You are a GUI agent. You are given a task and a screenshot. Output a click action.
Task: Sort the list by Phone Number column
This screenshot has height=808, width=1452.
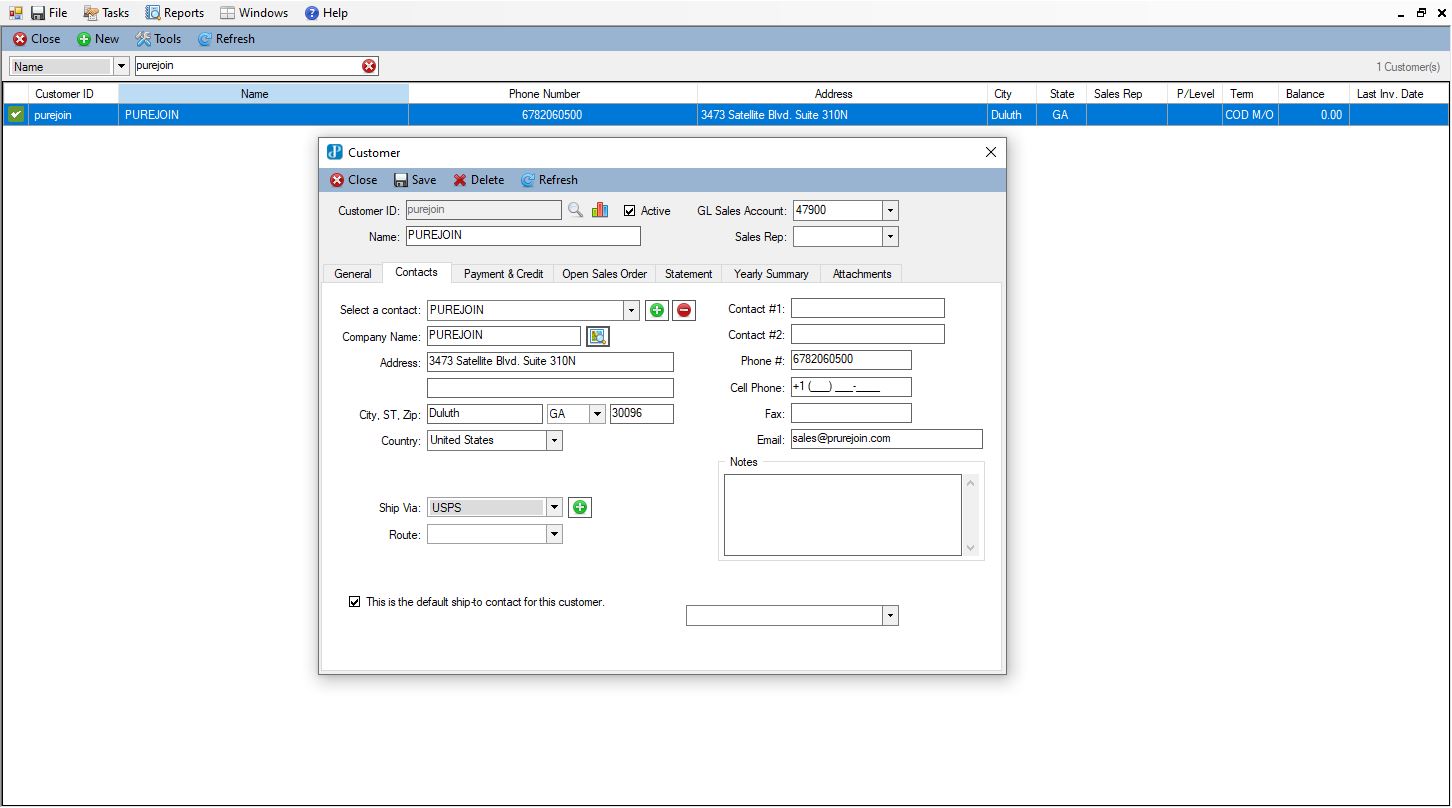(x=553, y=94)
